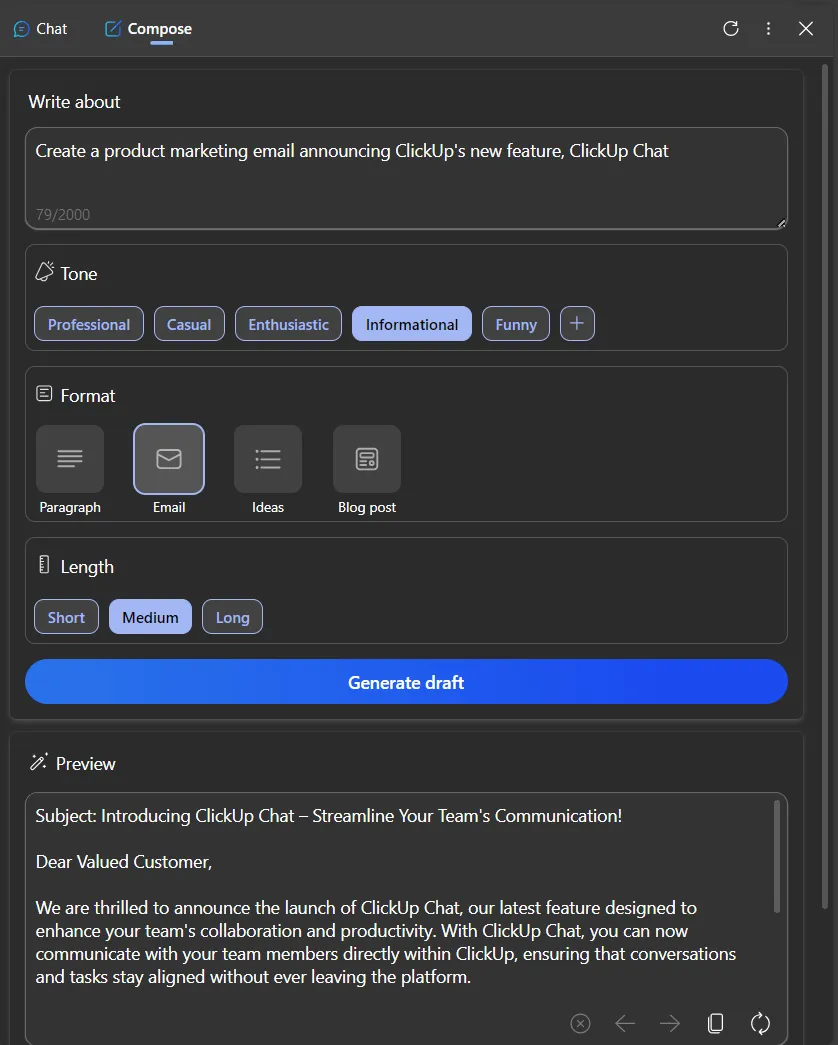Click the Preview magic wand icon
The width and height of the screenshot is (838, 1045).
click(39, 762)
